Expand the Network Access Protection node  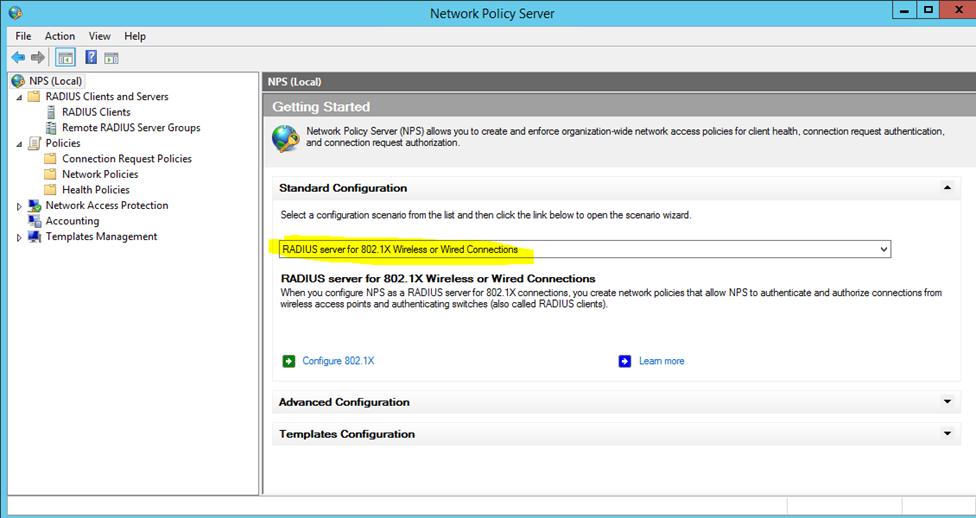click(x=19, y=206)
